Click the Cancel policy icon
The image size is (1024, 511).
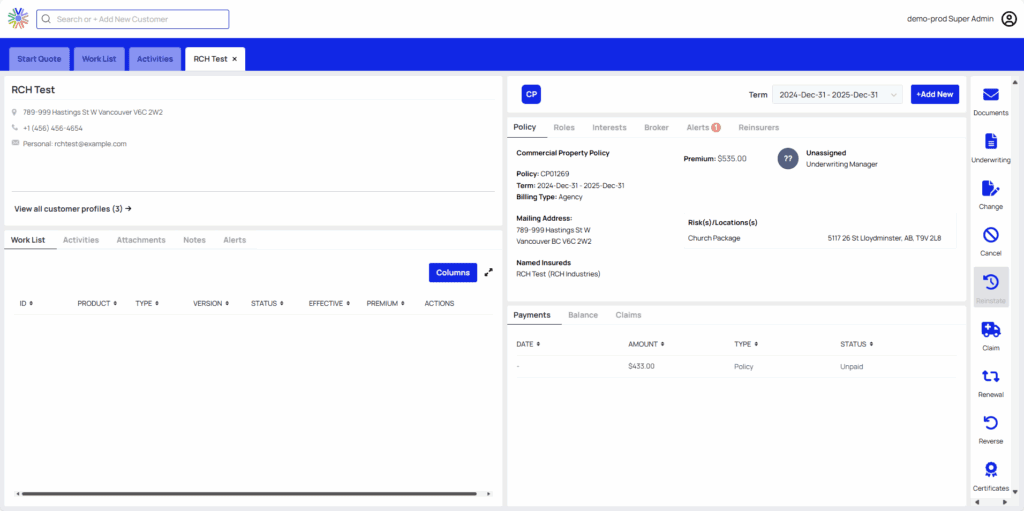991,235
